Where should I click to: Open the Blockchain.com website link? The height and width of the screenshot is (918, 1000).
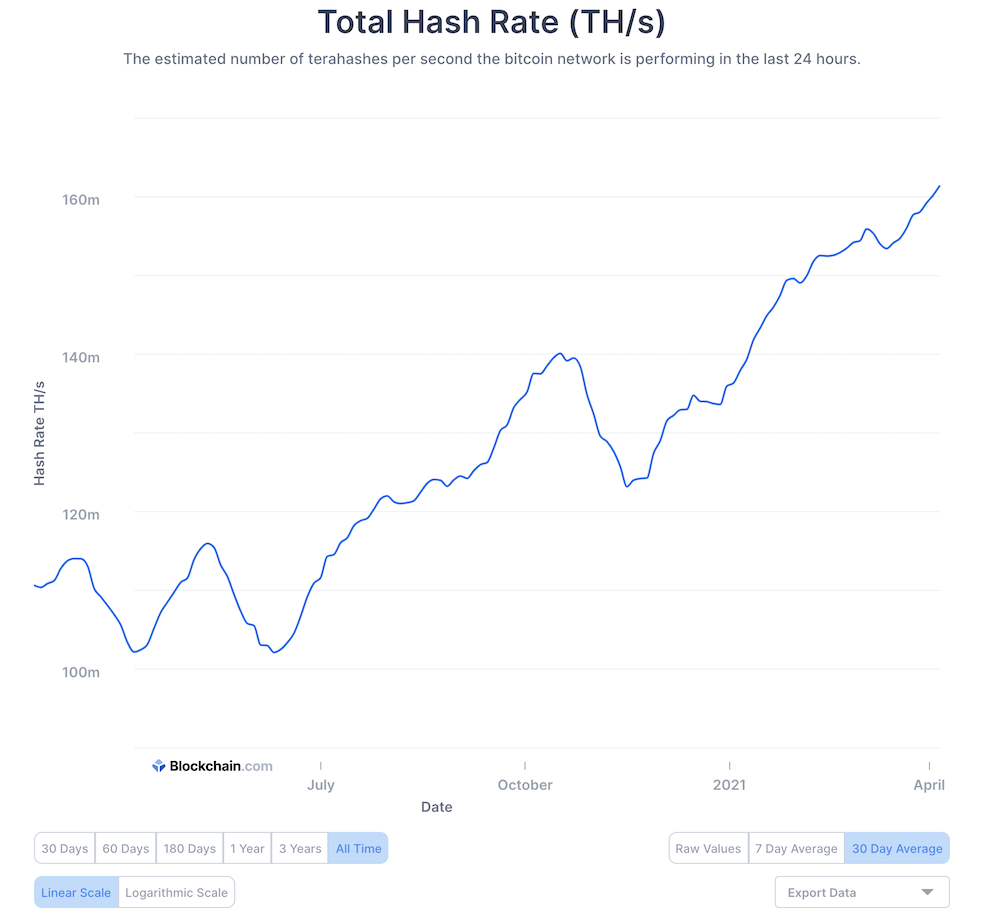[212, 766]
